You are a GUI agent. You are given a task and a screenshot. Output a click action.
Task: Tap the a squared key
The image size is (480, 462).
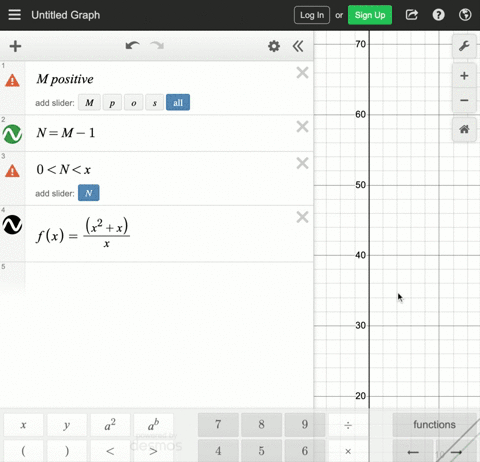[110, 425]
